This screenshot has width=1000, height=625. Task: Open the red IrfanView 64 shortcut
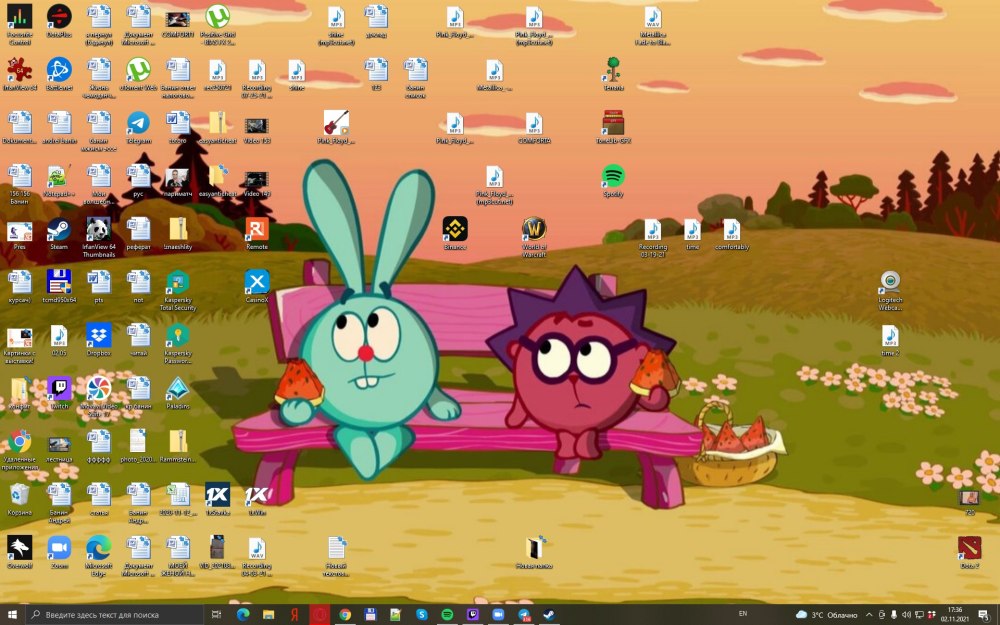[x=19, y=74]
